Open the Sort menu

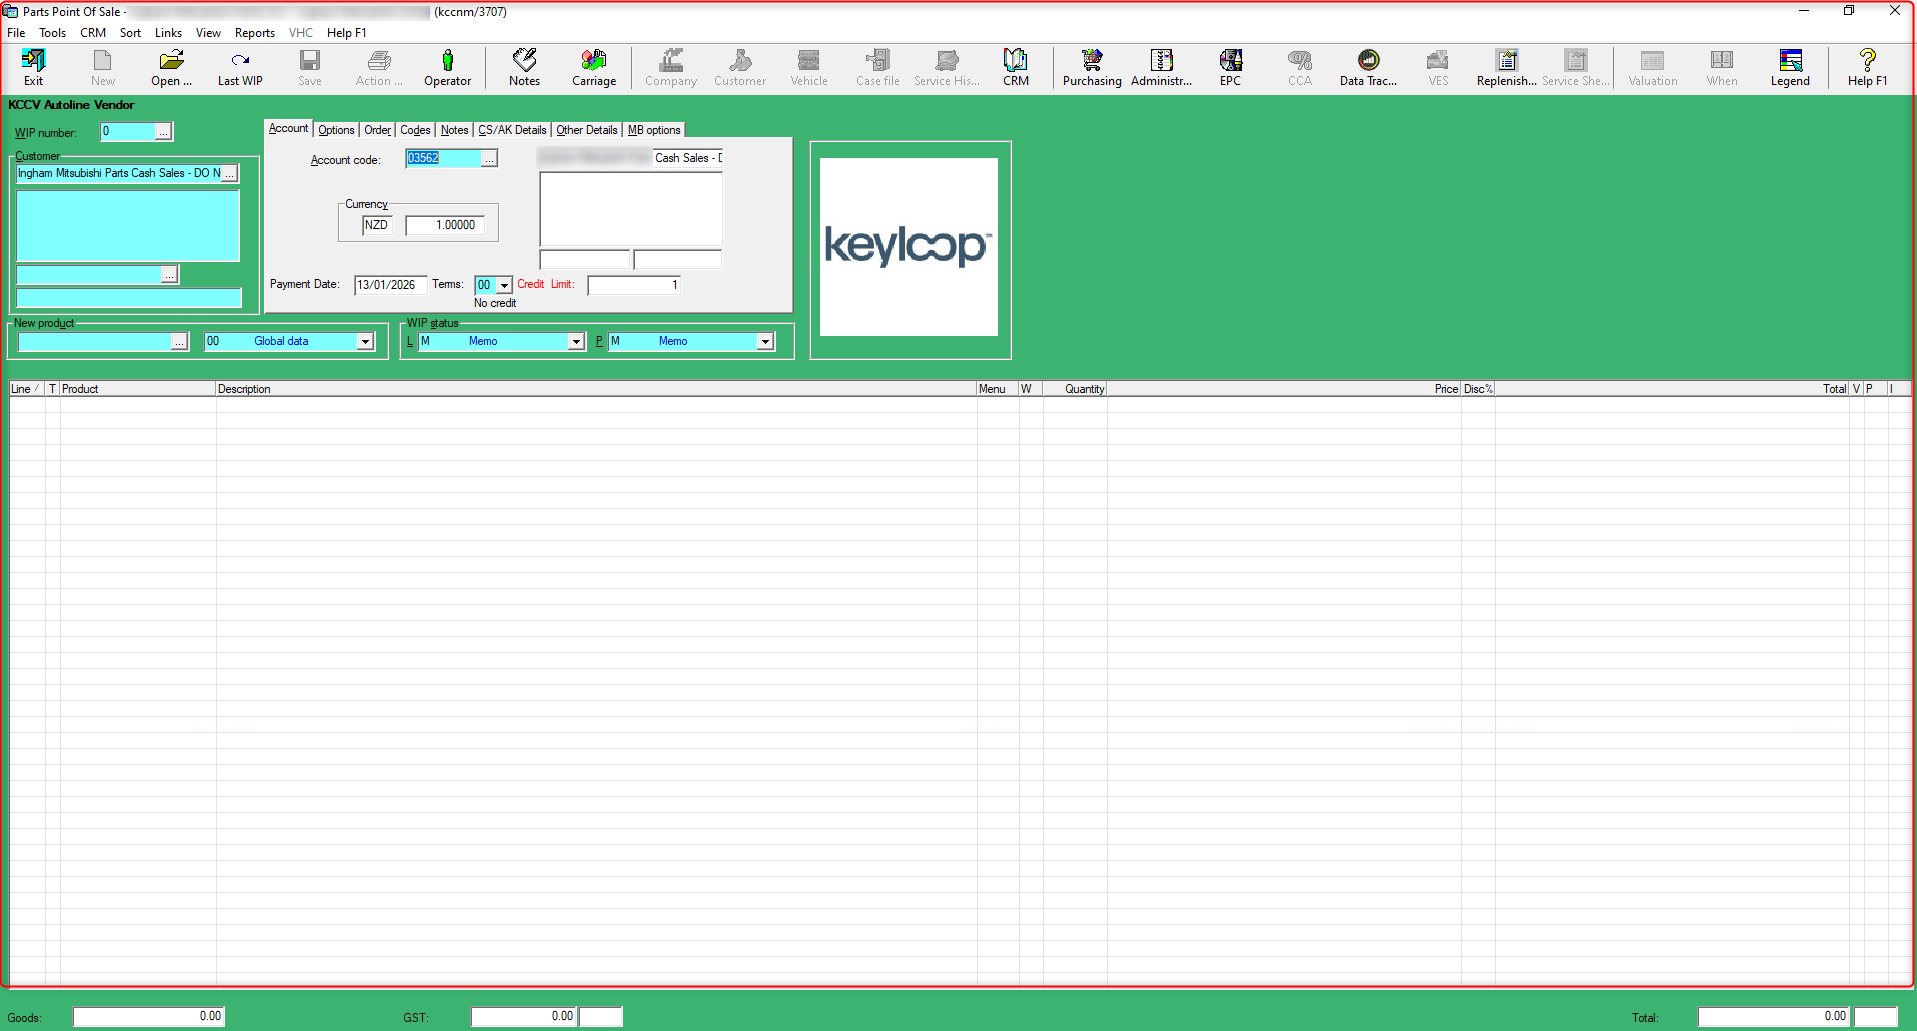pyautogui.click(x=130, y=33)
